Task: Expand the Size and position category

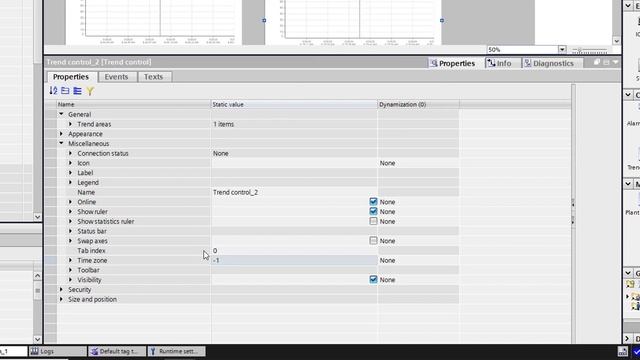Action: [x=61, y=299]
